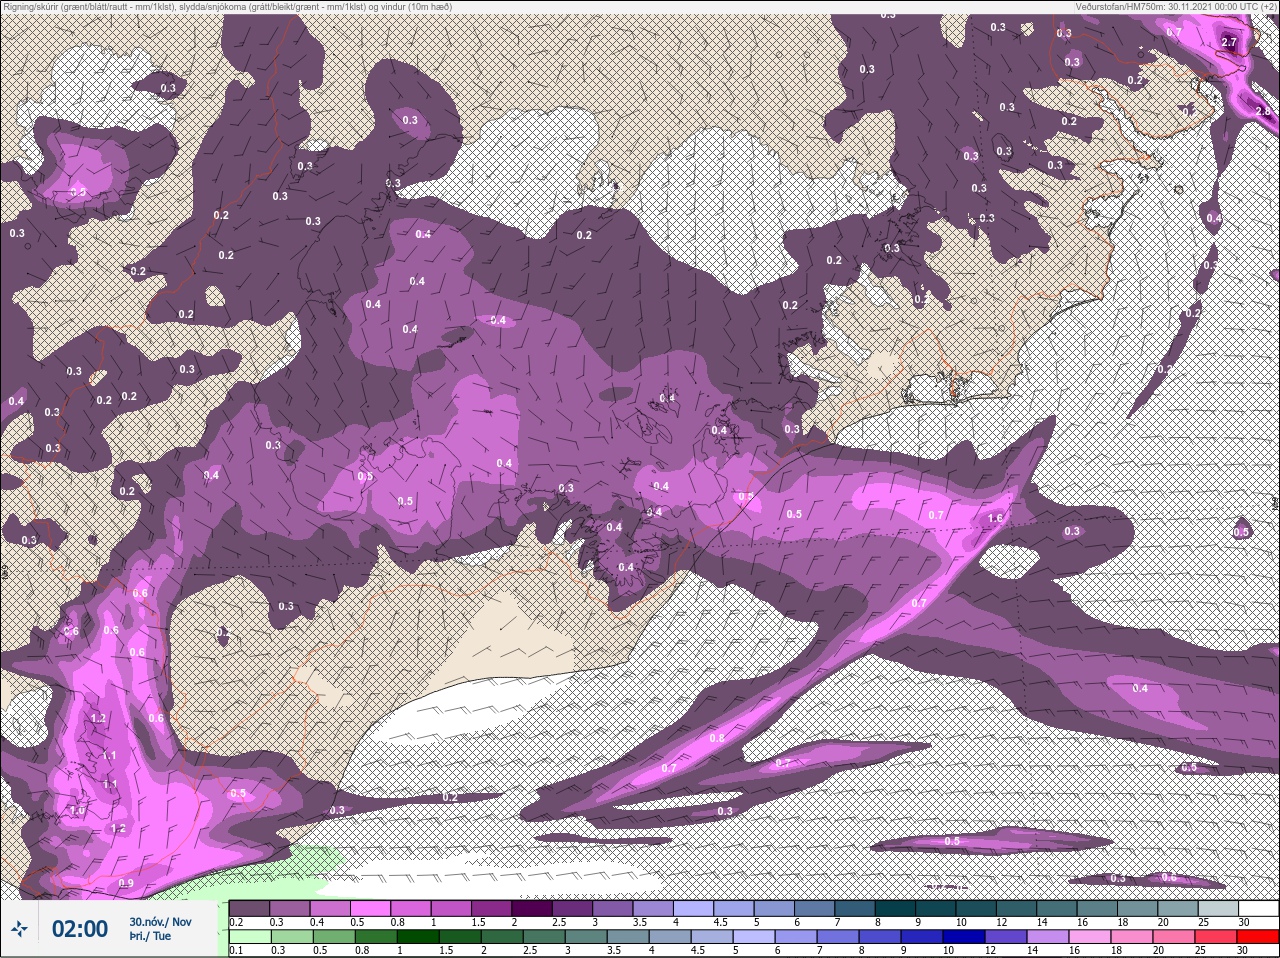
Task: Pick upper legend swatch between 0.5 and 0.8
Action: (x=372, y=908)
